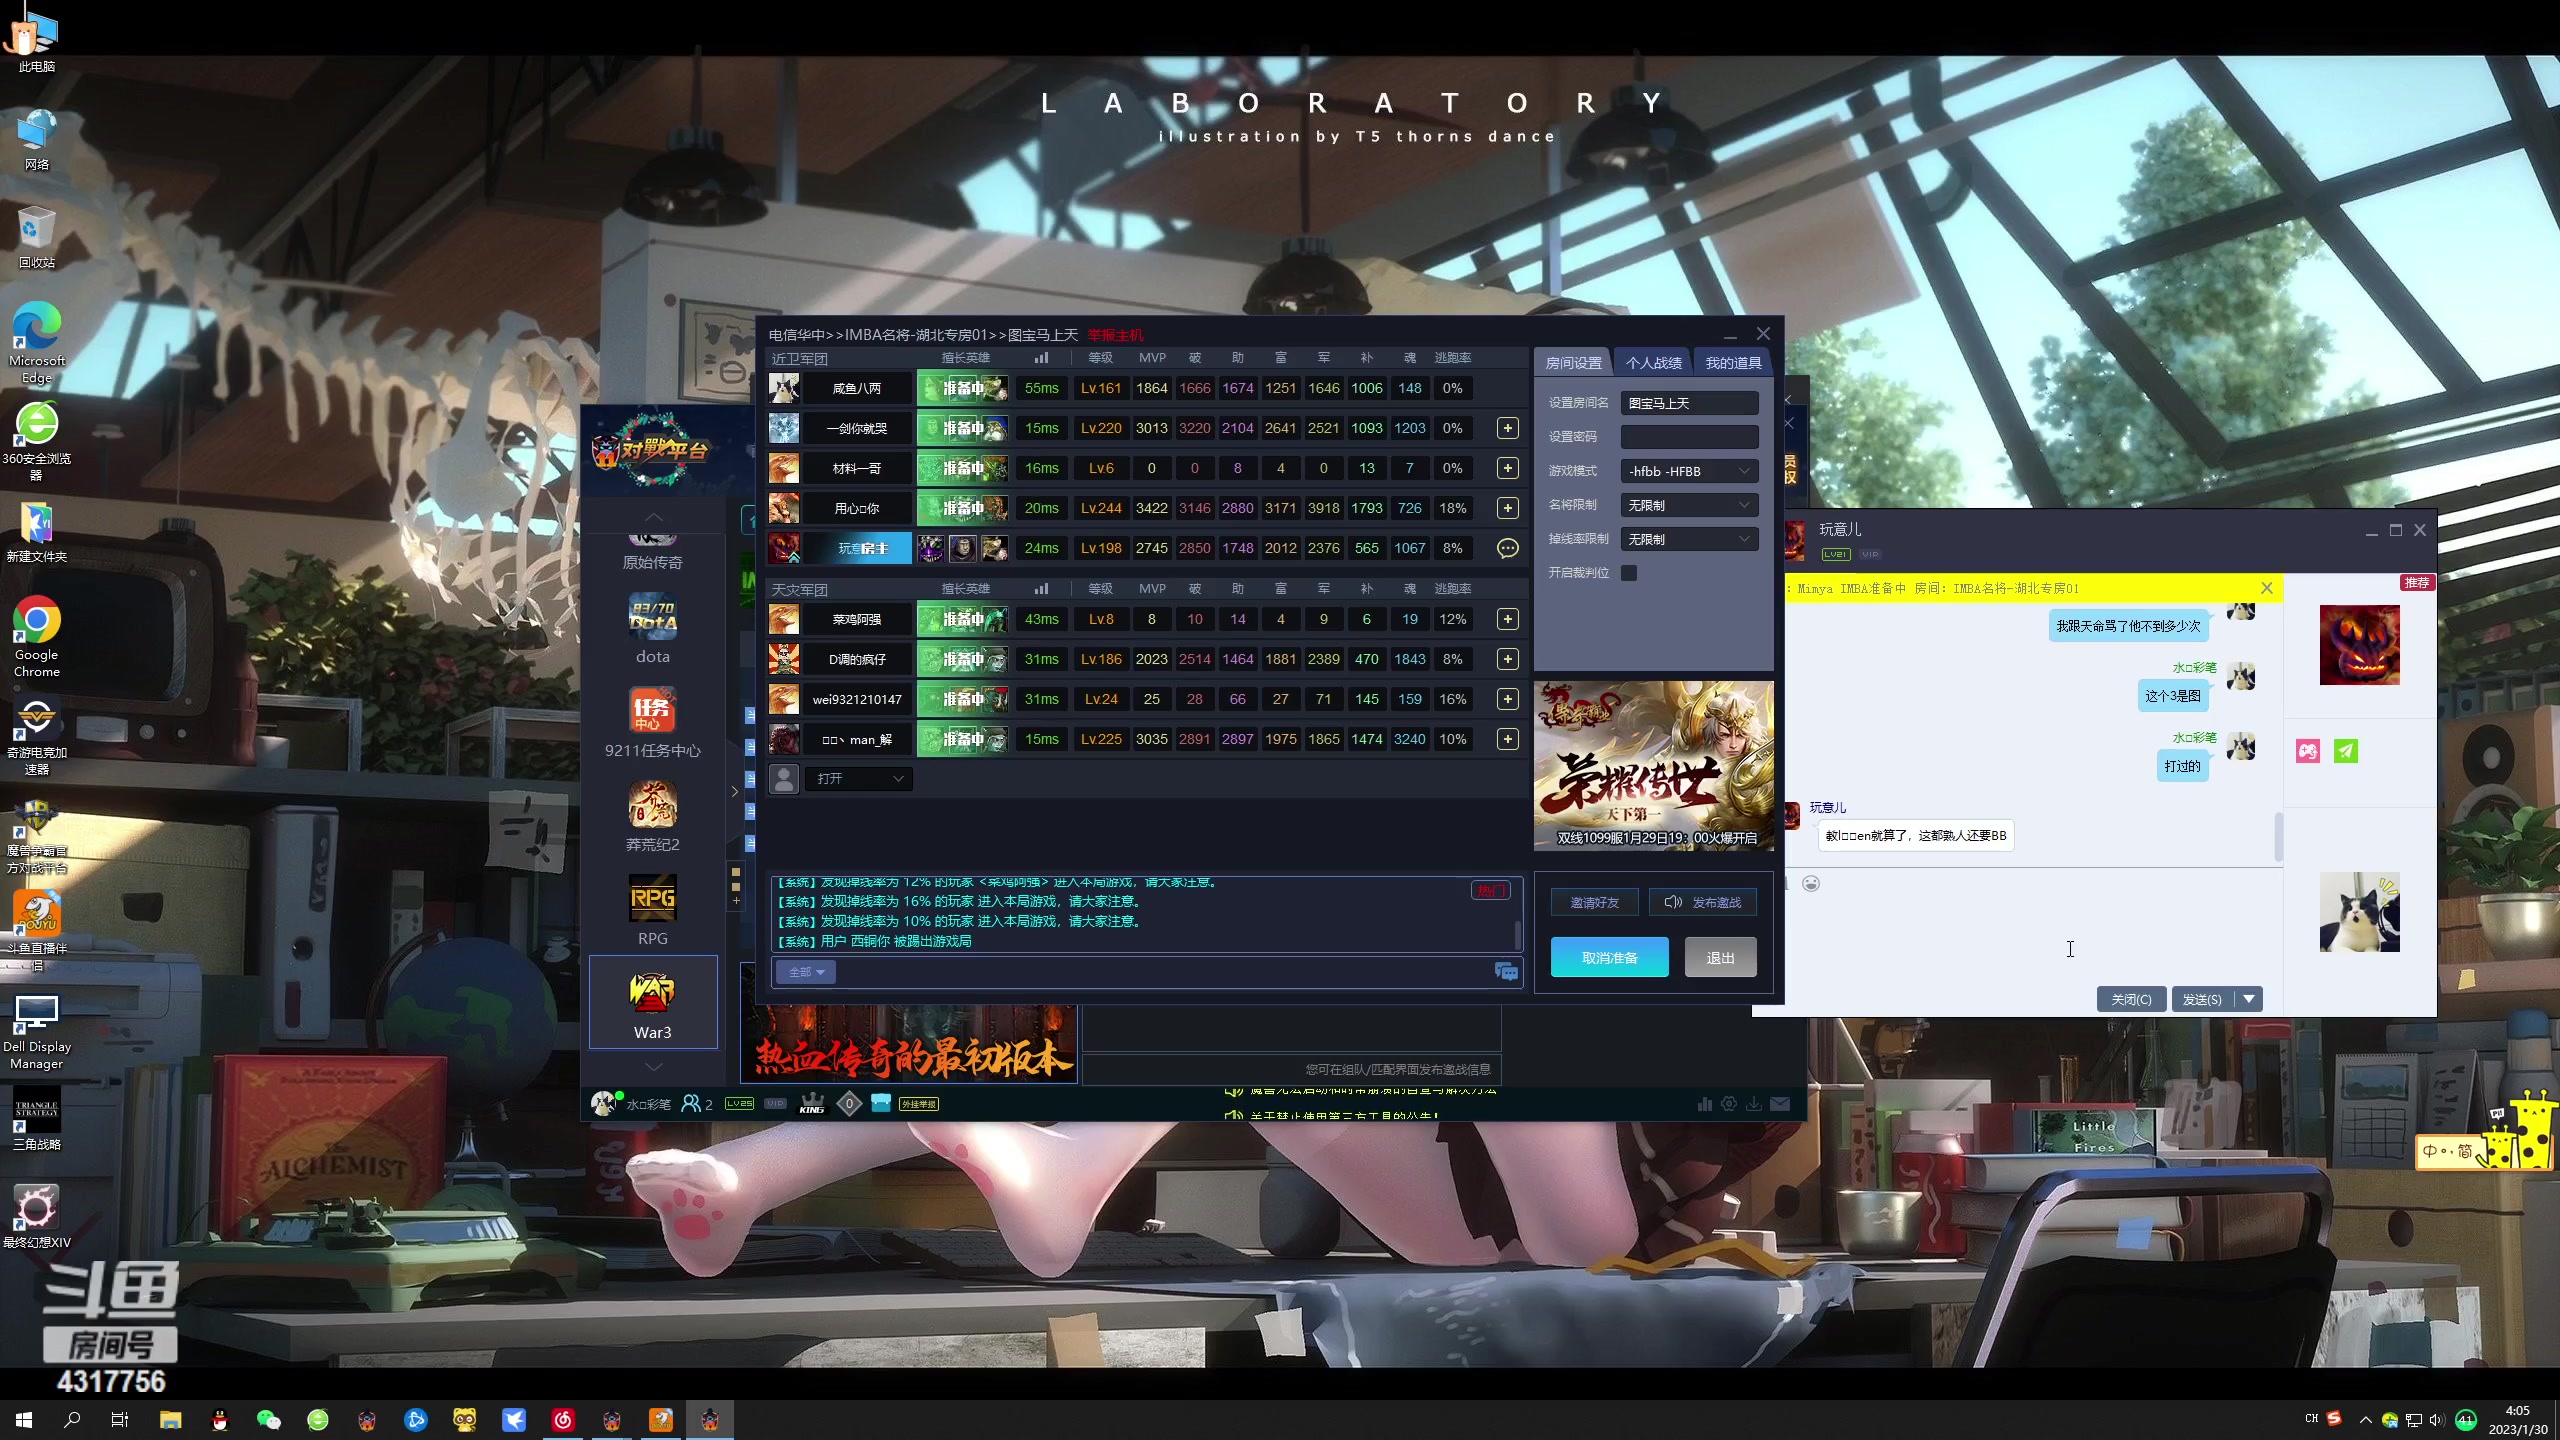Click the add-friend plus icon for 用心□你
This screenshot has height=1440, width=2560.
[x=1507, y=508]
